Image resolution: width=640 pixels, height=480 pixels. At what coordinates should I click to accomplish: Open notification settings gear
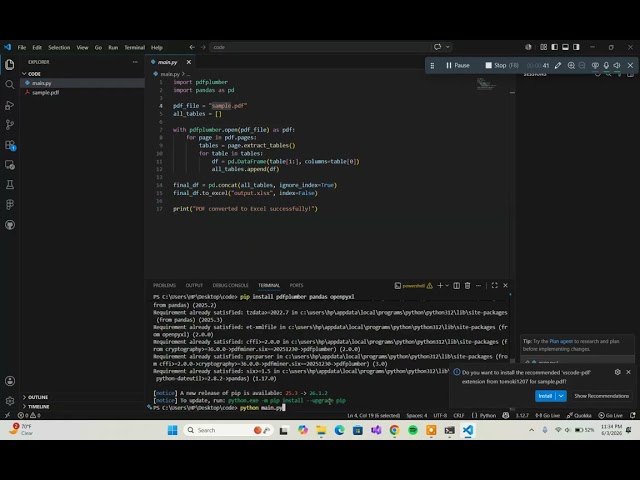(x=618, y=372)
